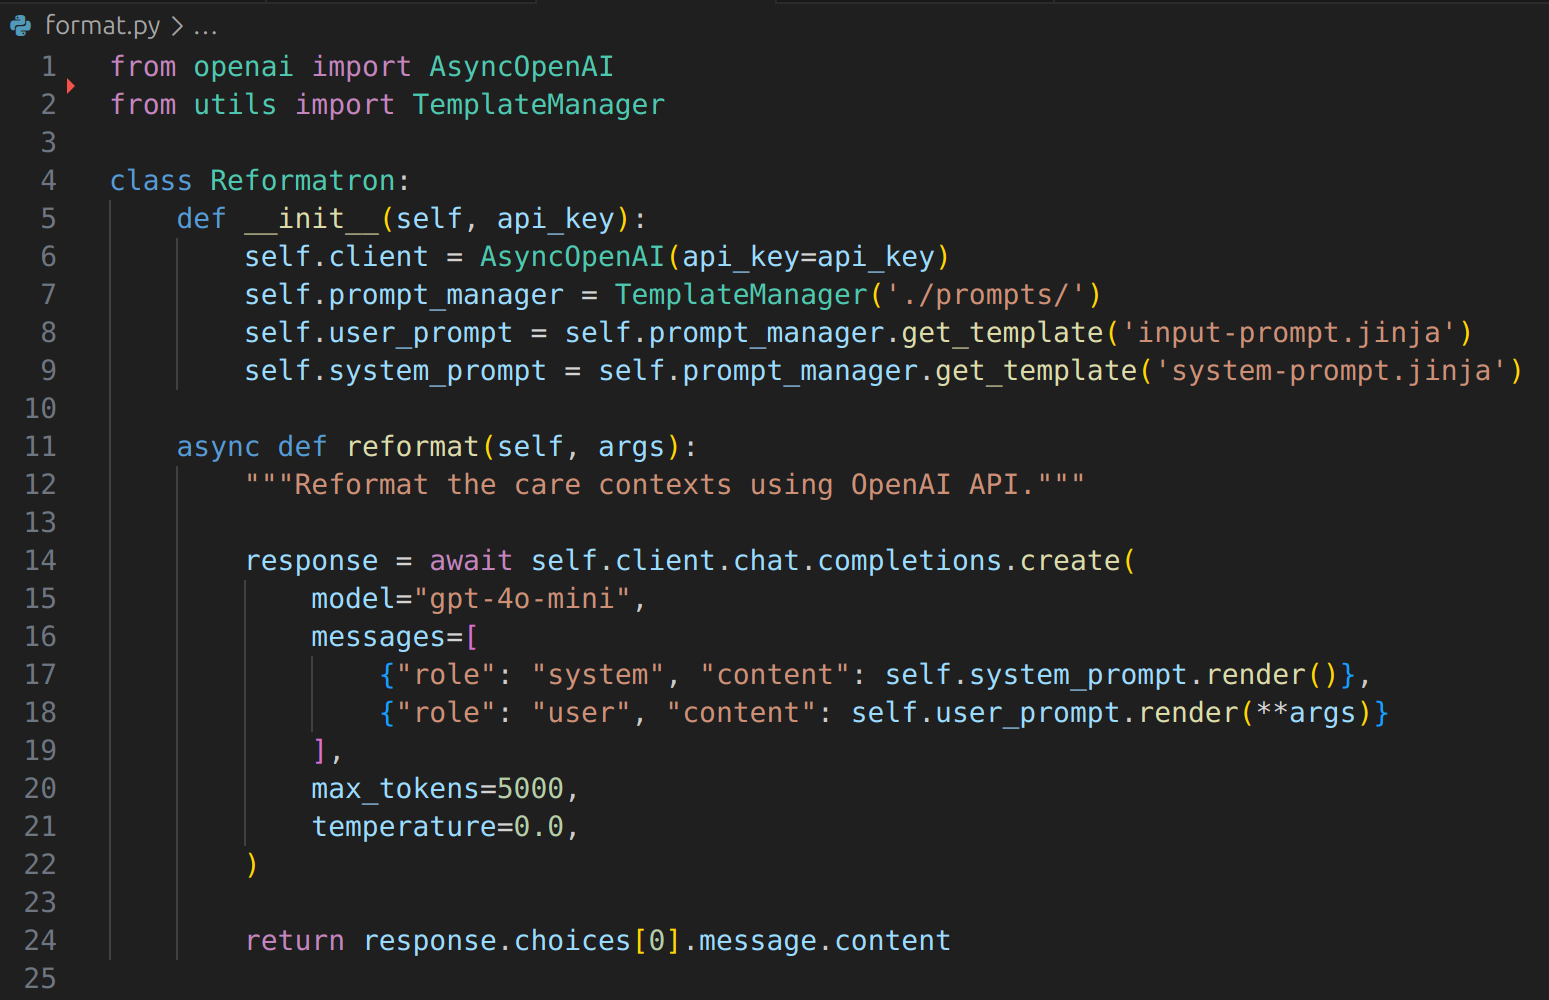Click the red marker beside line 1
Image resolution: width=1549 pixels, height=1000 pixels.
[71, 86]
